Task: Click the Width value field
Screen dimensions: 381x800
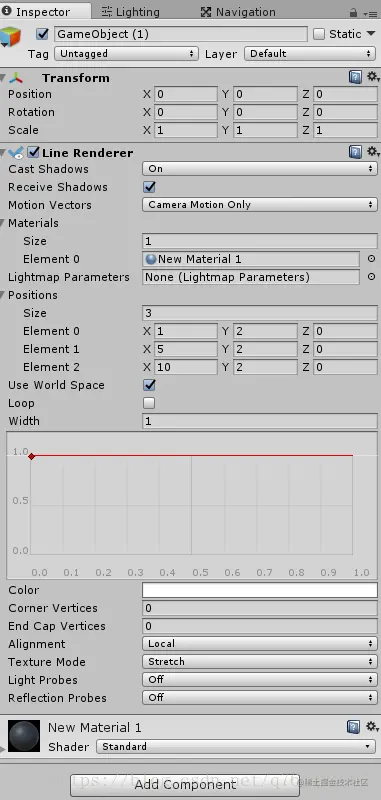Action: [x=260, y=421]
